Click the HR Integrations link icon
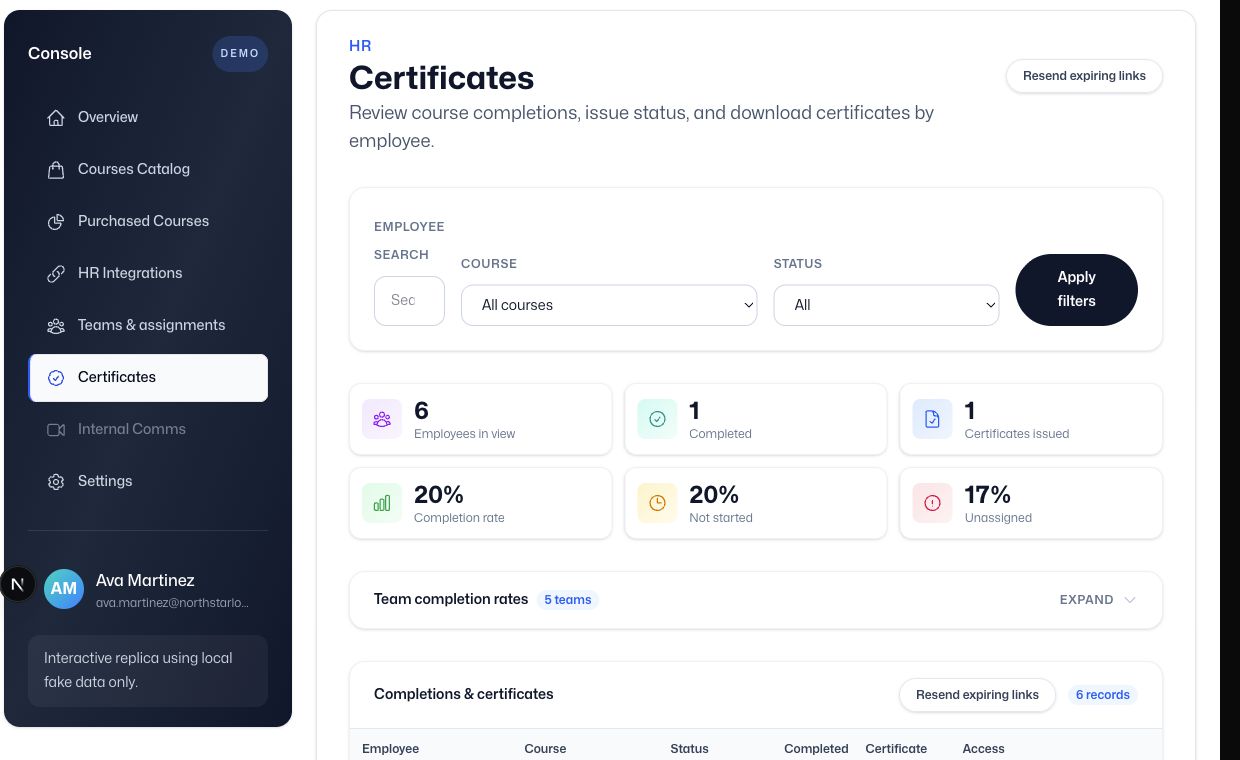 56,273
